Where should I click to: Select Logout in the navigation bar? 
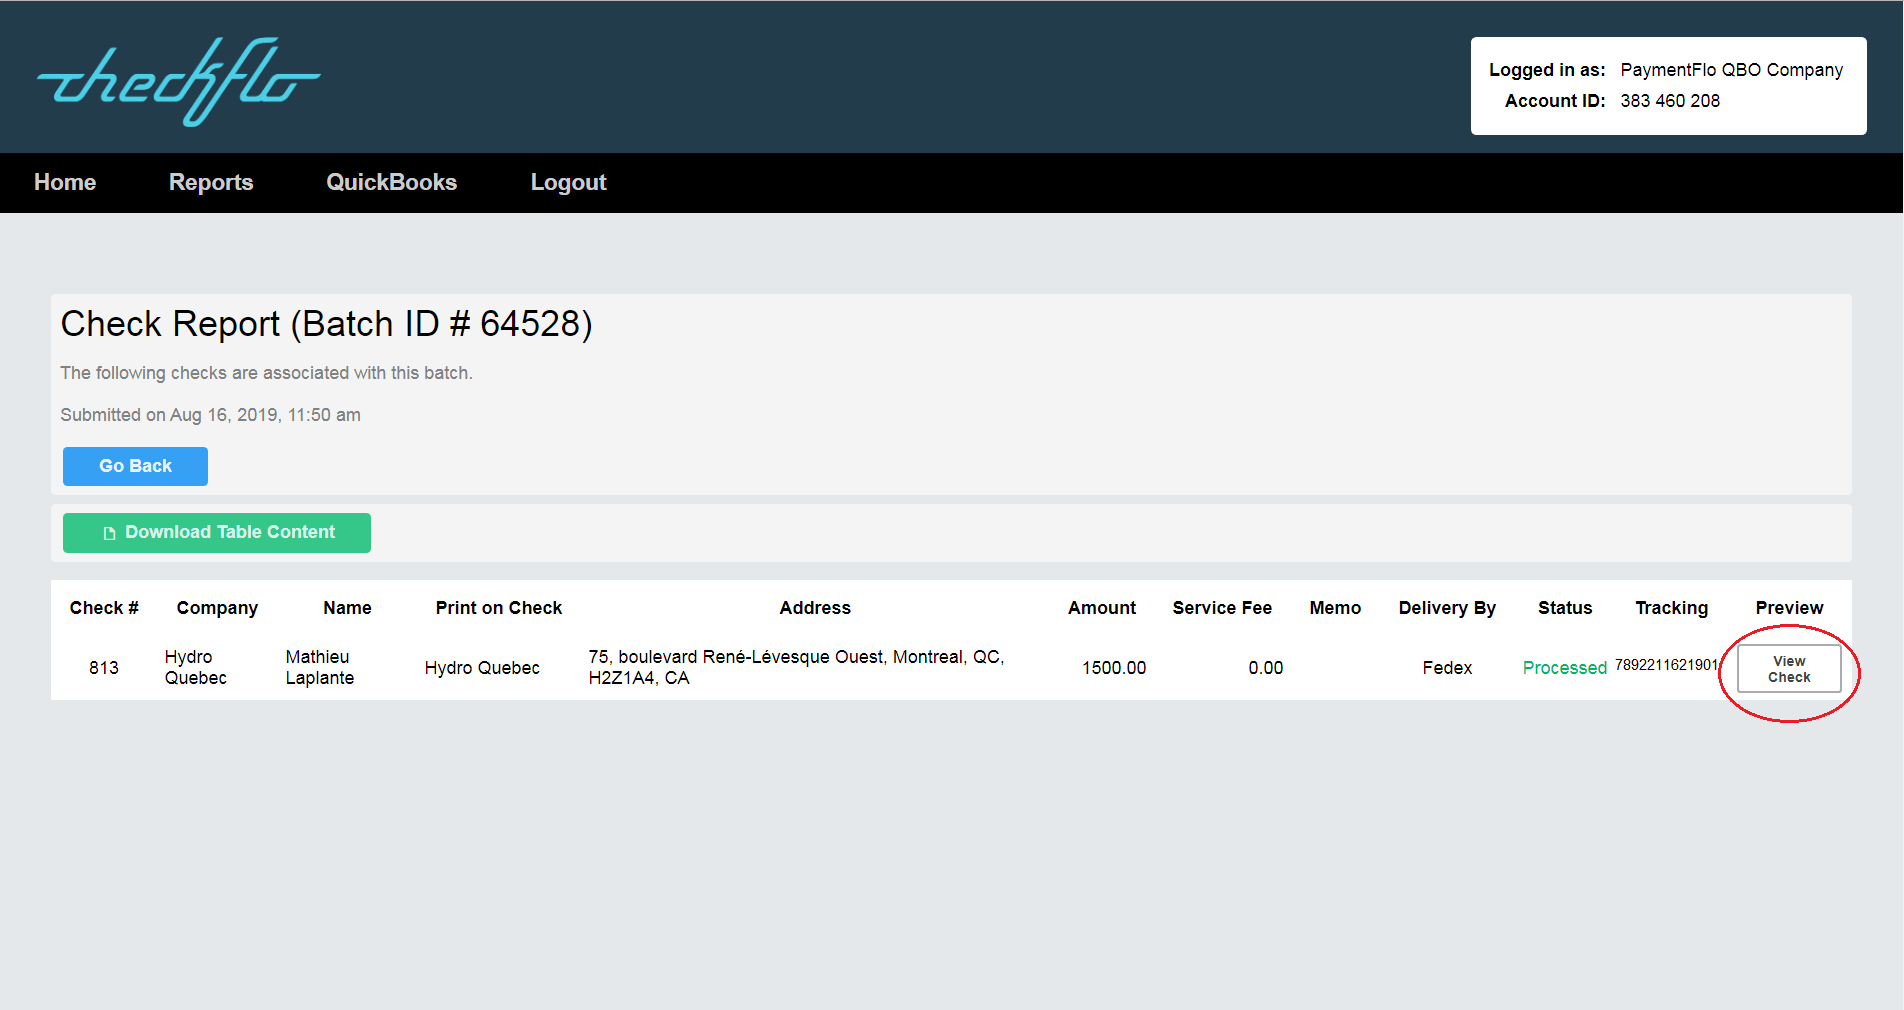click(x=568, y=182)
